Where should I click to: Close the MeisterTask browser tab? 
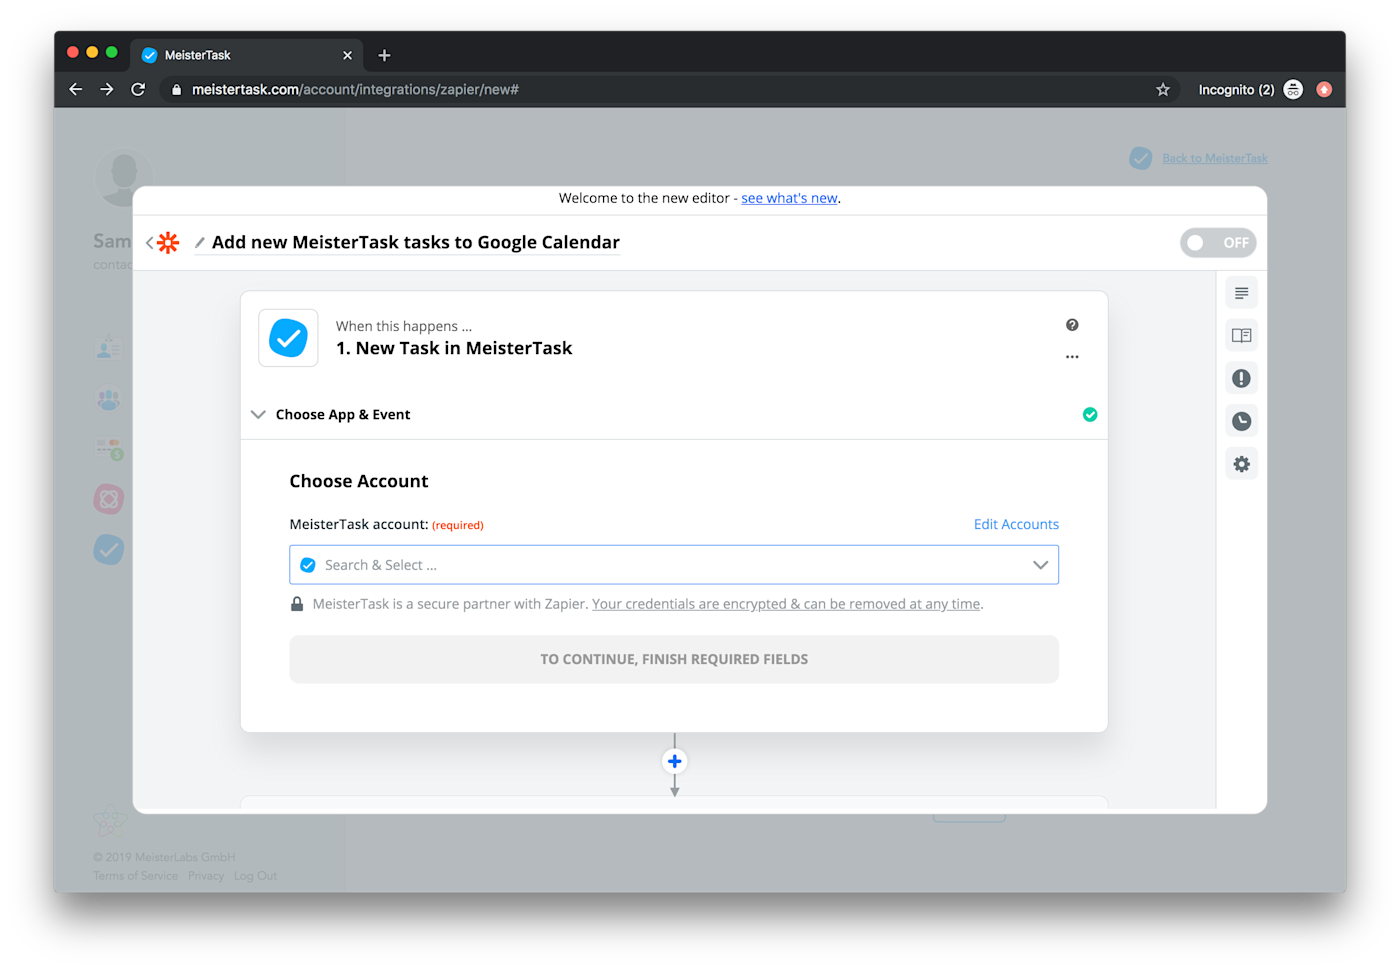coord(347,56)
